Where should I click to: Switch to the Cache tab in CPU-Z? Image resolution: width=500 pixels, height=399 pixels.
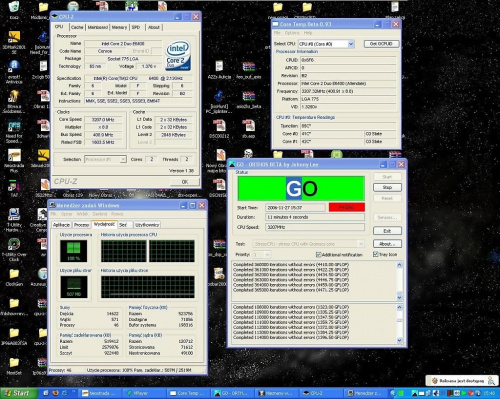click(77, 27)
